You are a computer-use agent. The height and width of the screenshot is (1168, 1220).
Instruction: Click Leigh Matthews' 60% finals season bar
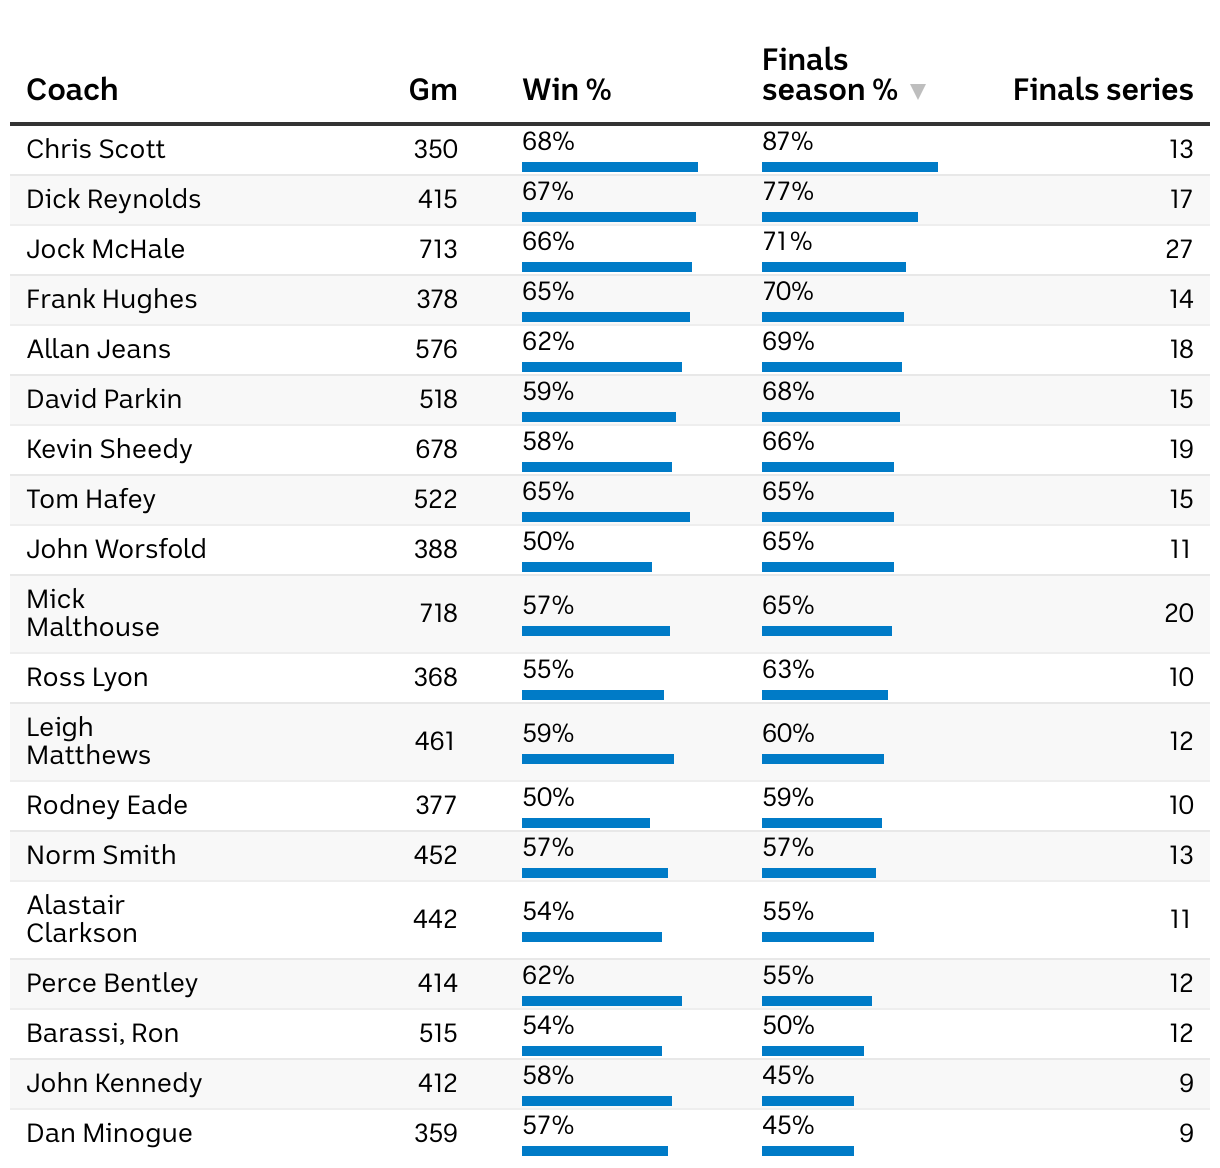[822, 759]
